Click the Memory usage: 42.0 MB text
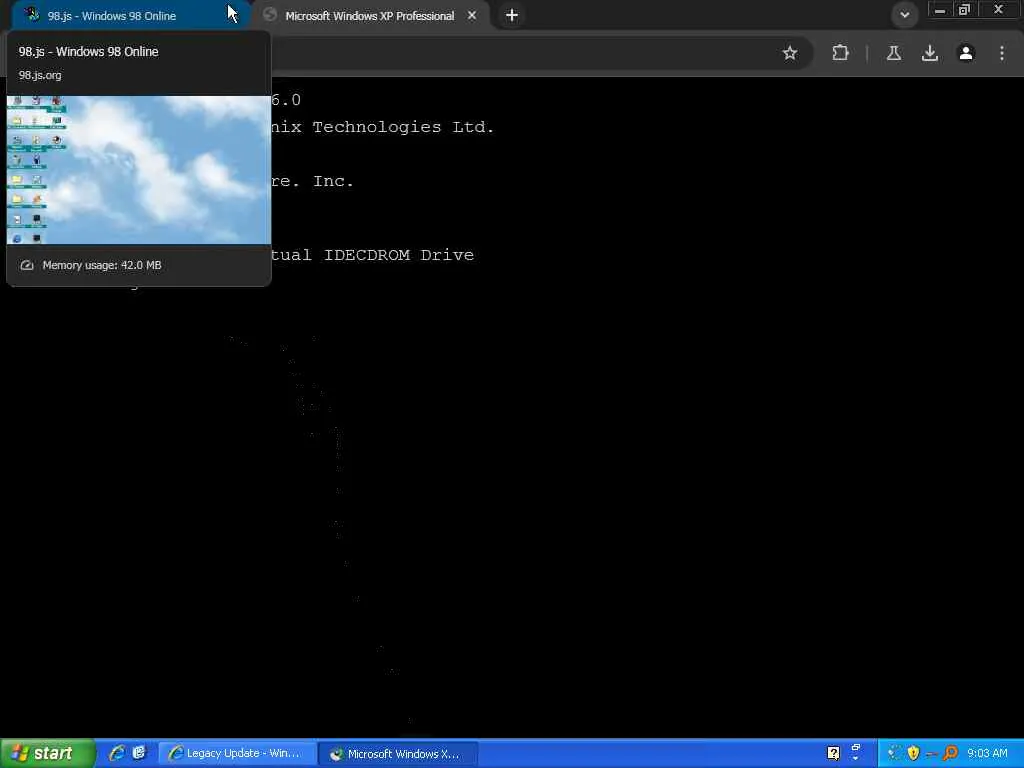Screen dimensions: 1024x768 [x=102, y=265]
